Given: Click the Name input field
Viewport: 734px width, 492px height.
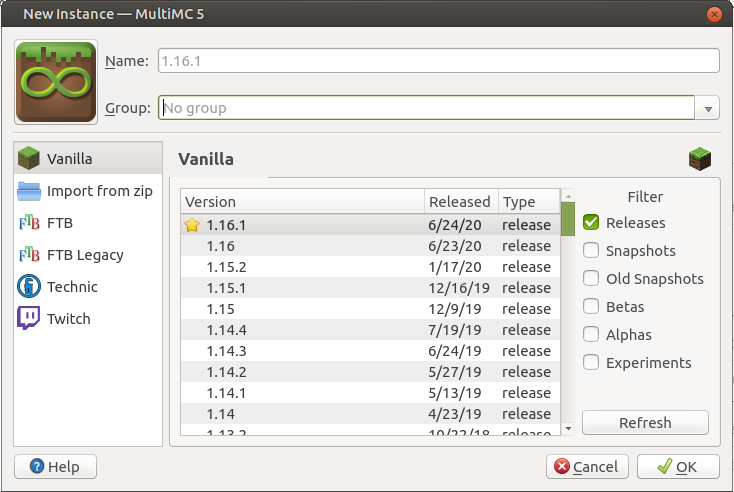Looking at the screenshot, I should [x=439, y=61].
